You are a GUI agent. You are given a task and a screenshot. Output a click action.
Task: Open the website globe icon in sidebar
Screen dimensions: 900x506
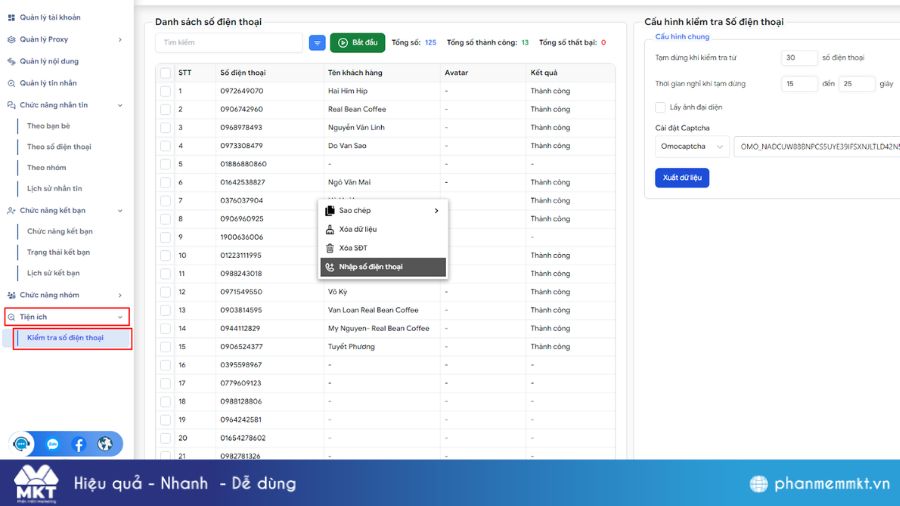click(x=104, y=443)
